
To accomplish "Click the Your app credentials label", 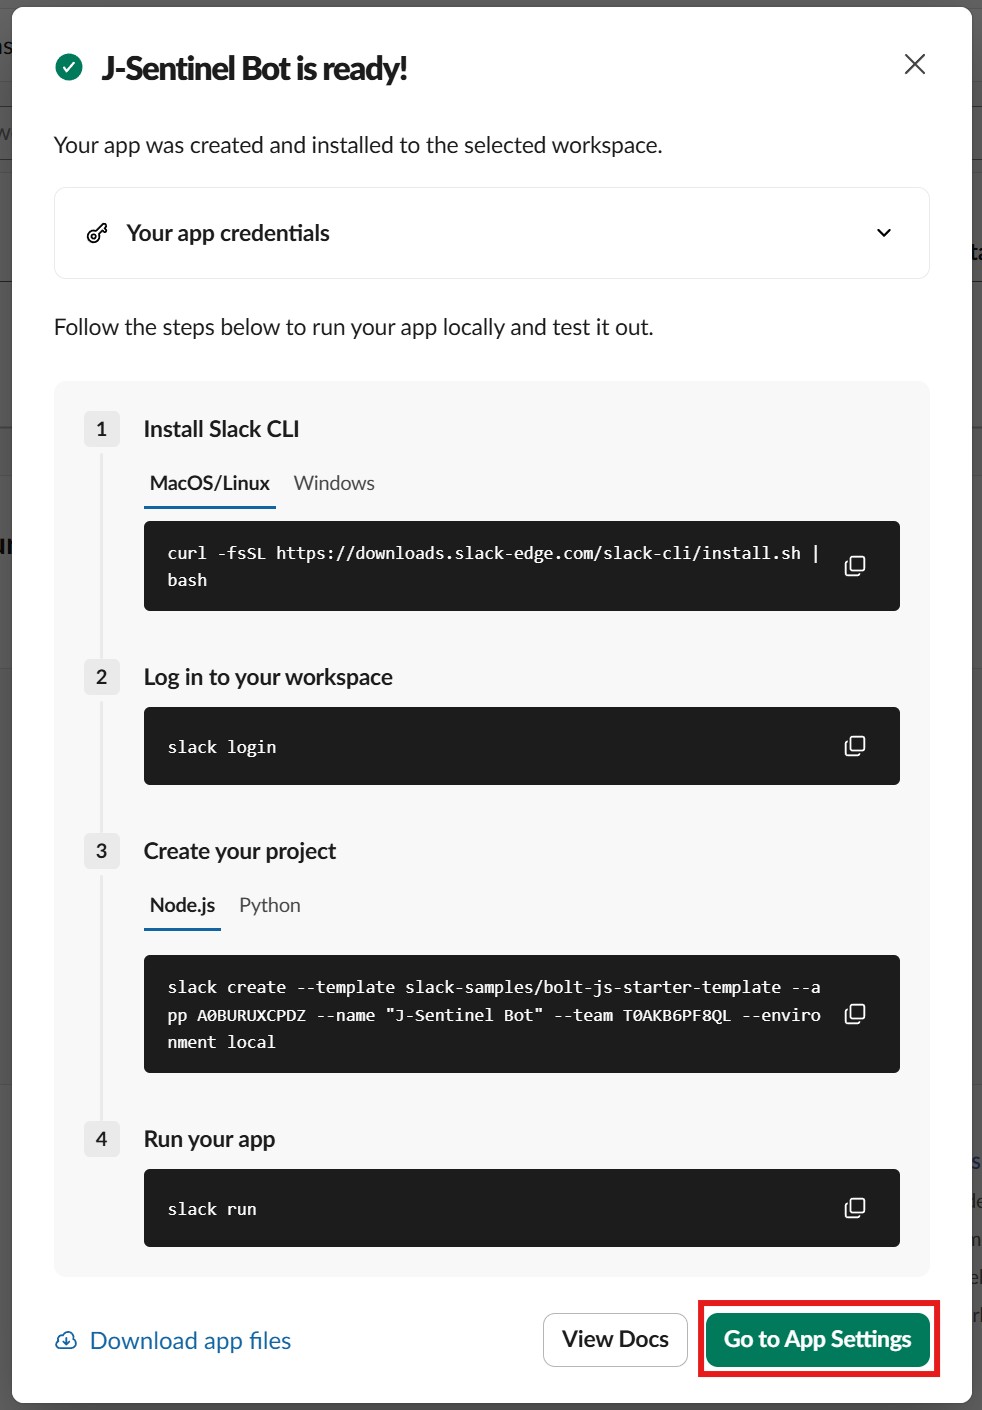I will coord(228,233).
